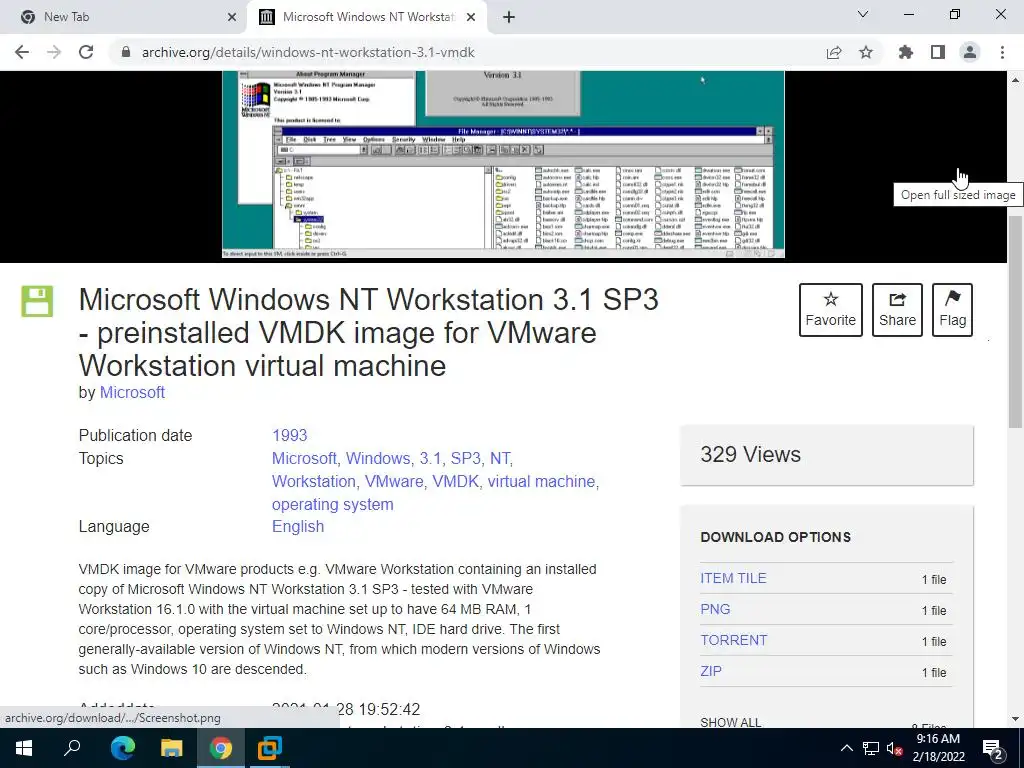1024x768 pixels.
Task: Open the 1993 publication date link
Action: 289,436
